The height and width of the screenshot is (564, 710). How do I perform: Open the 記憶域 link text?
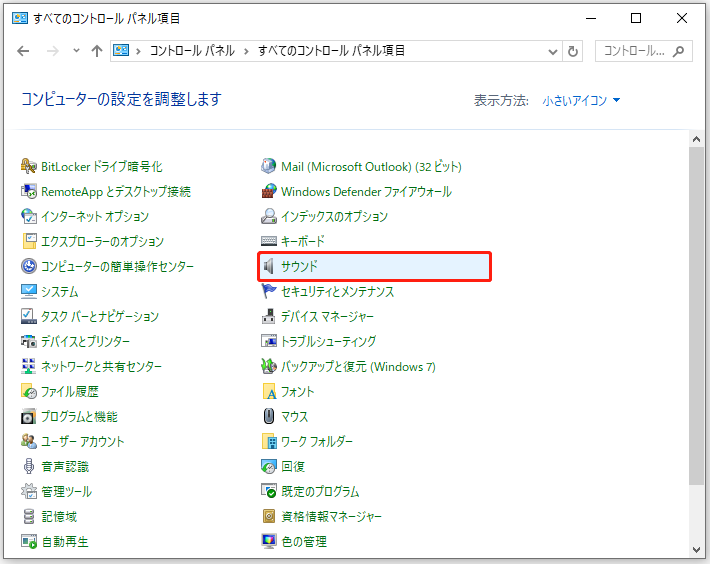coord(59,516)
